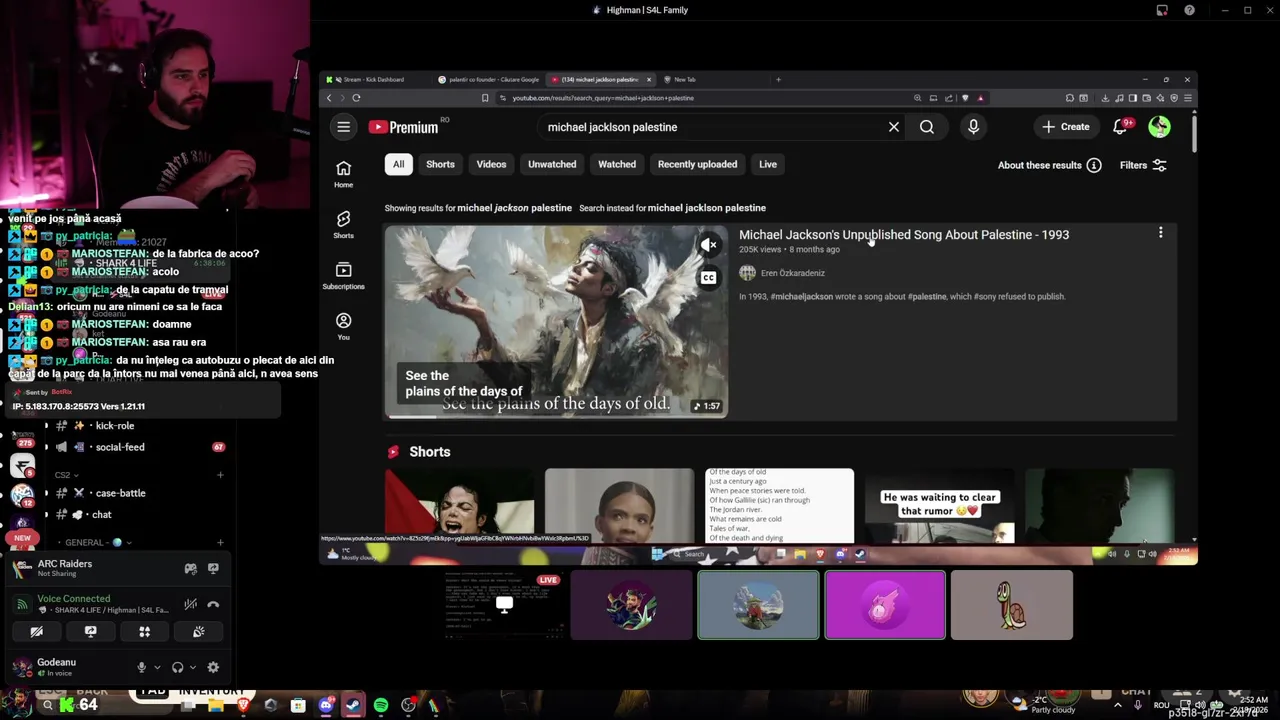Screen dimensions: 1280x720
Task: Add a channel to the GENERAL category
Action: (x=220, y=542)
